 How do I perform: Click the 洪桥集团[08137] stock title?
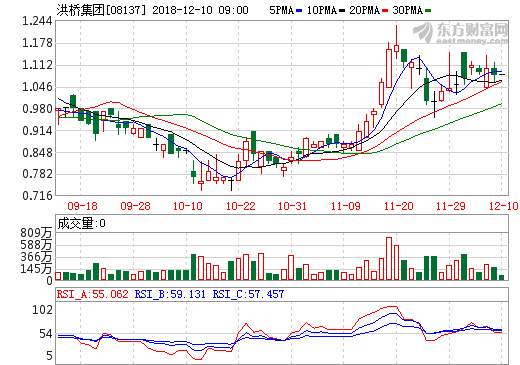(101, 10)
